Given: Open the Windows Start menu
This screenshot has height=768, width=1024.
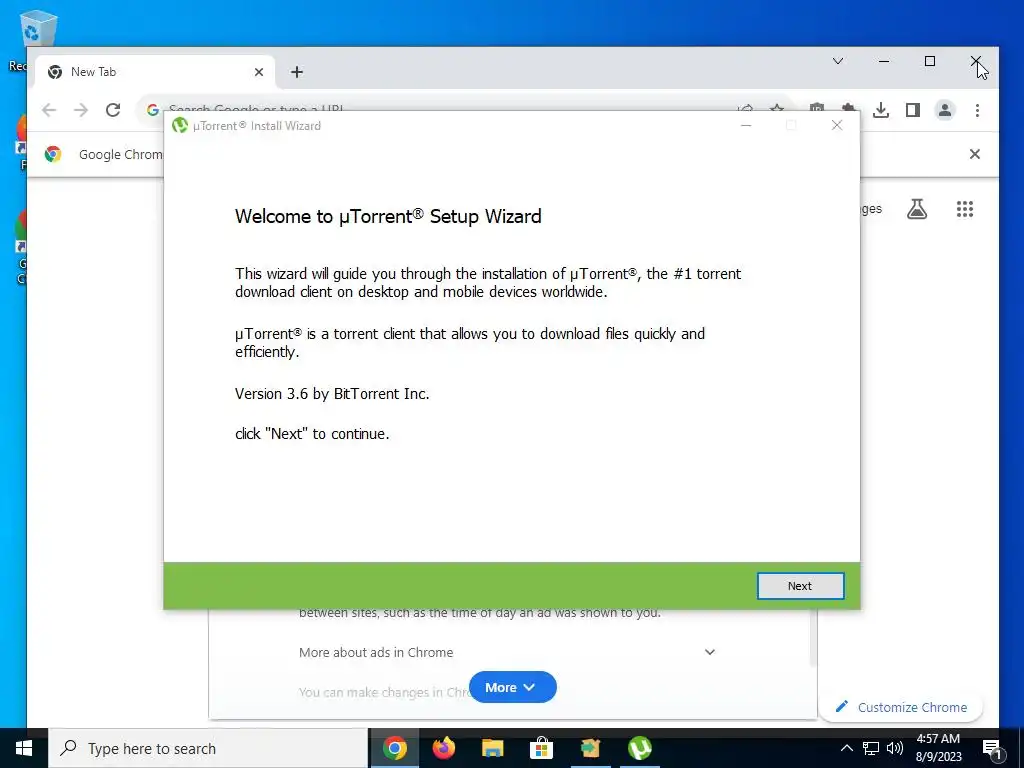Looking at the screenshot, I should [x=24, y=748].
